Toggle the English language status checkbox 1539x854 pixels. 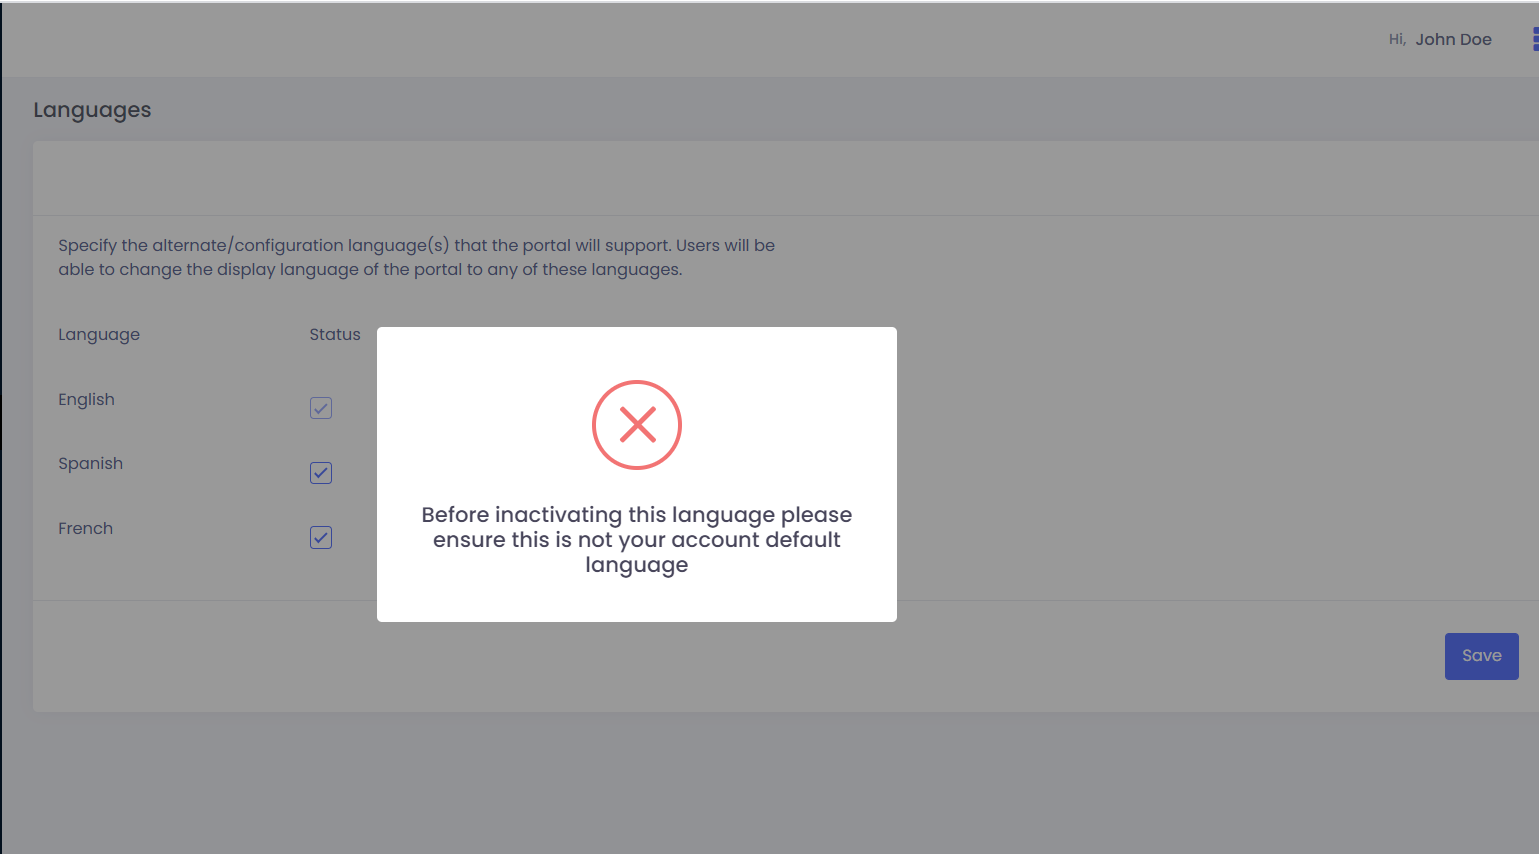point(321,408)
